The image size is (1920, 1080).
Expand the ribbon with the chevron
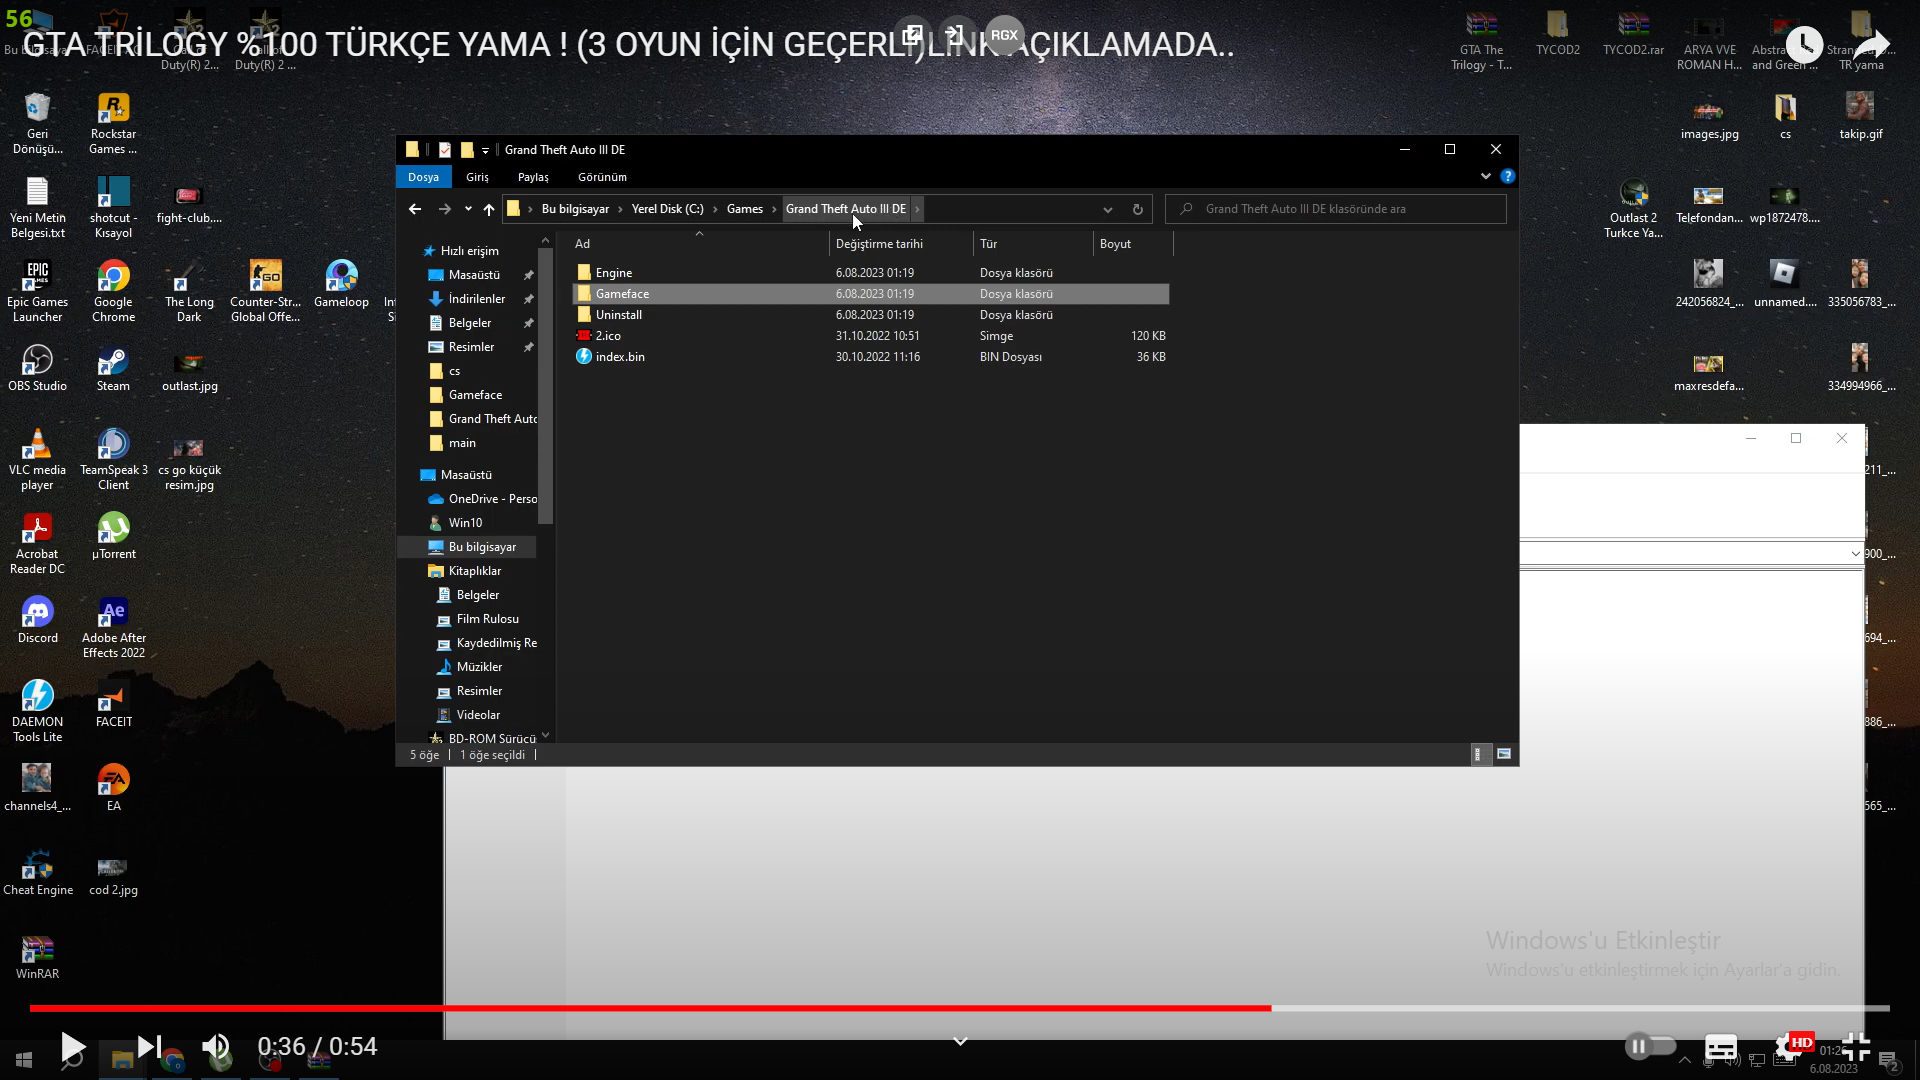[1485, 176]
